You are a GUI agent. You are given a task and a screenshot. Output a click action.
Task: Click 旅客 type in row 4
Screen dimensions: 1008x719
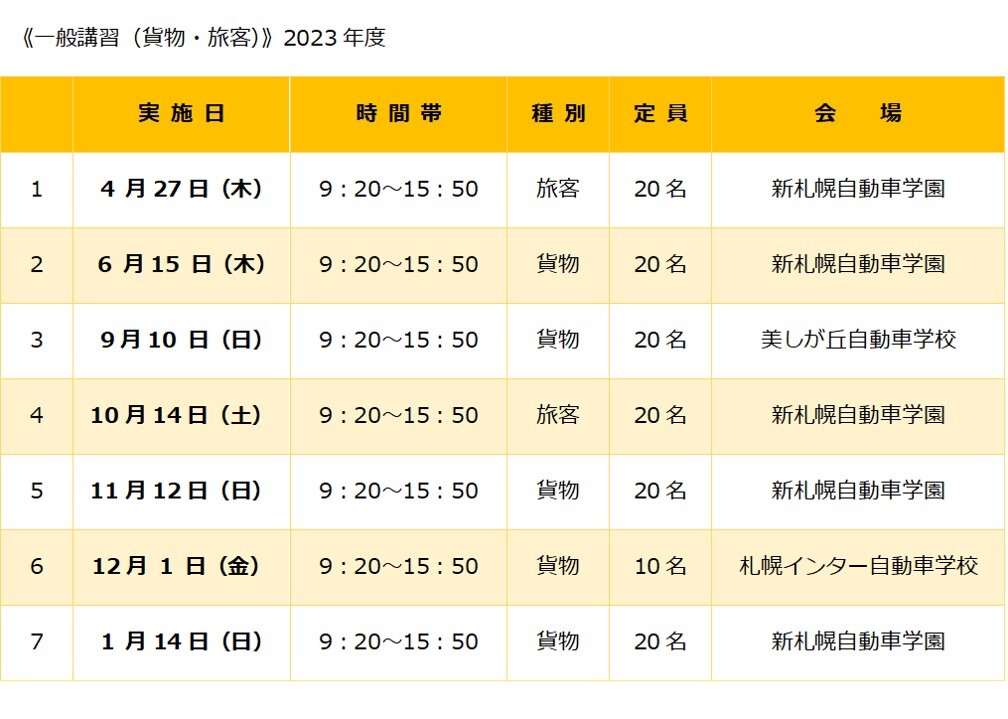(558, 415)
